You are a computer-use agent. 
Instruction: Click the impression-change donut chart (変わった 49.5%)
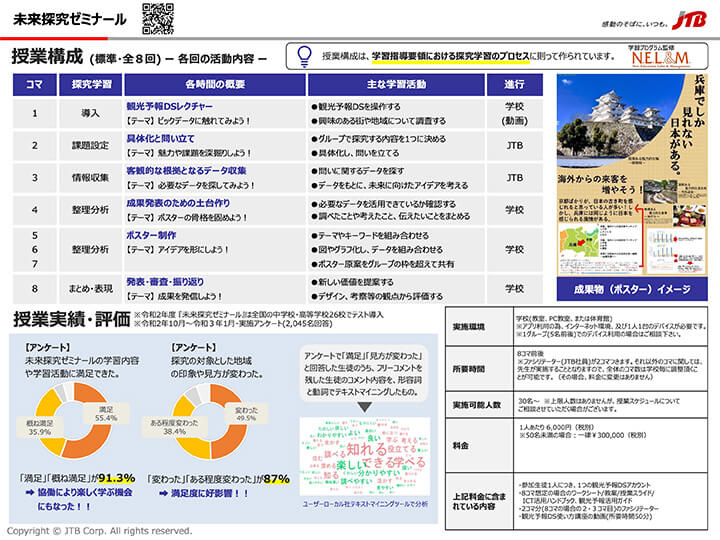point(210,422)
